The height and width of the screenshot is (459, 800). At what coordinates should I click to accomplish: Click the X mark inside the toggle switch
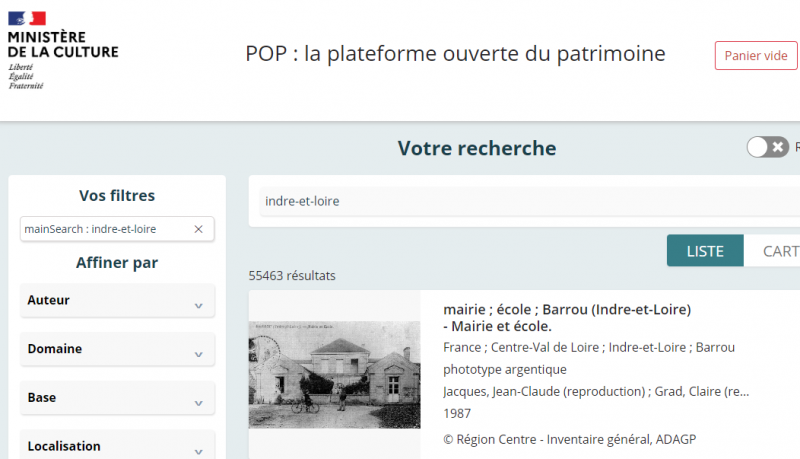pos(778,148)
